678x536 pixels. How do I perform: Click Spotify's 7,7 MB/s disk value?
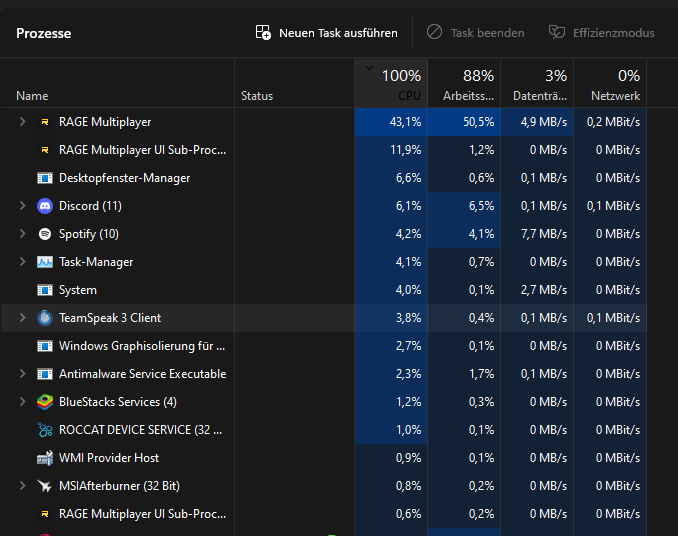(544, 234)
